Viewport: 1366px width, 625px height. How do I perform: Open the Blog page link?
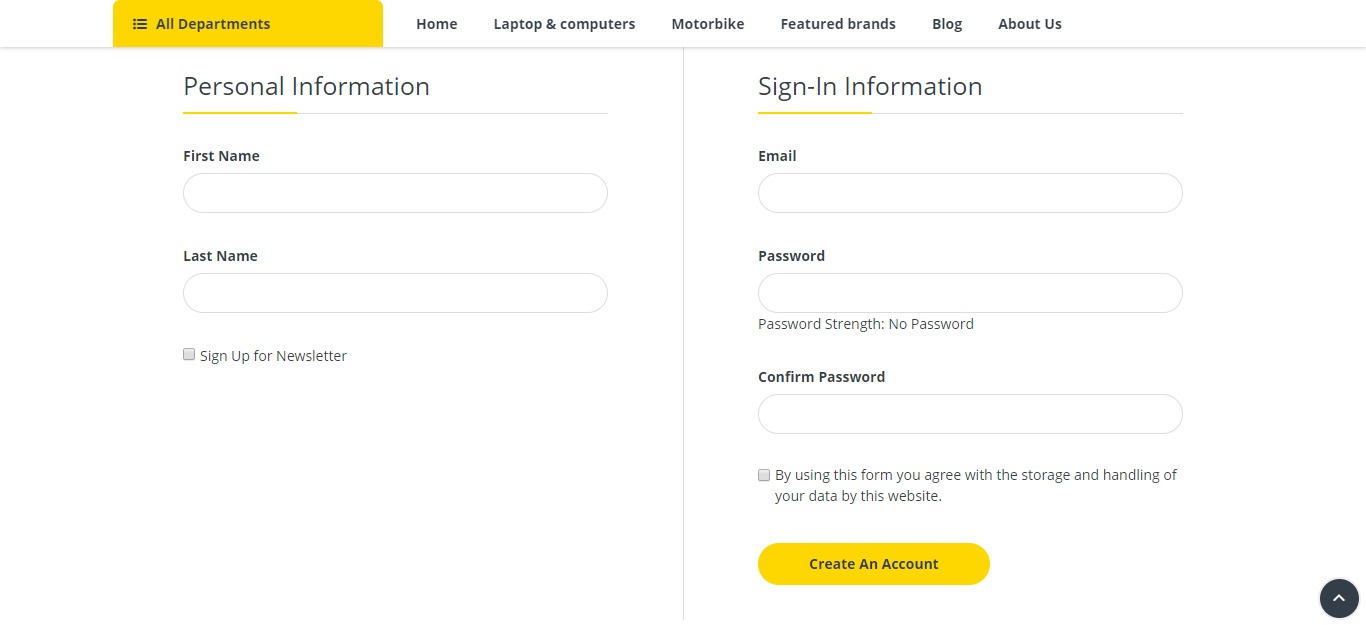pos(947,24)
